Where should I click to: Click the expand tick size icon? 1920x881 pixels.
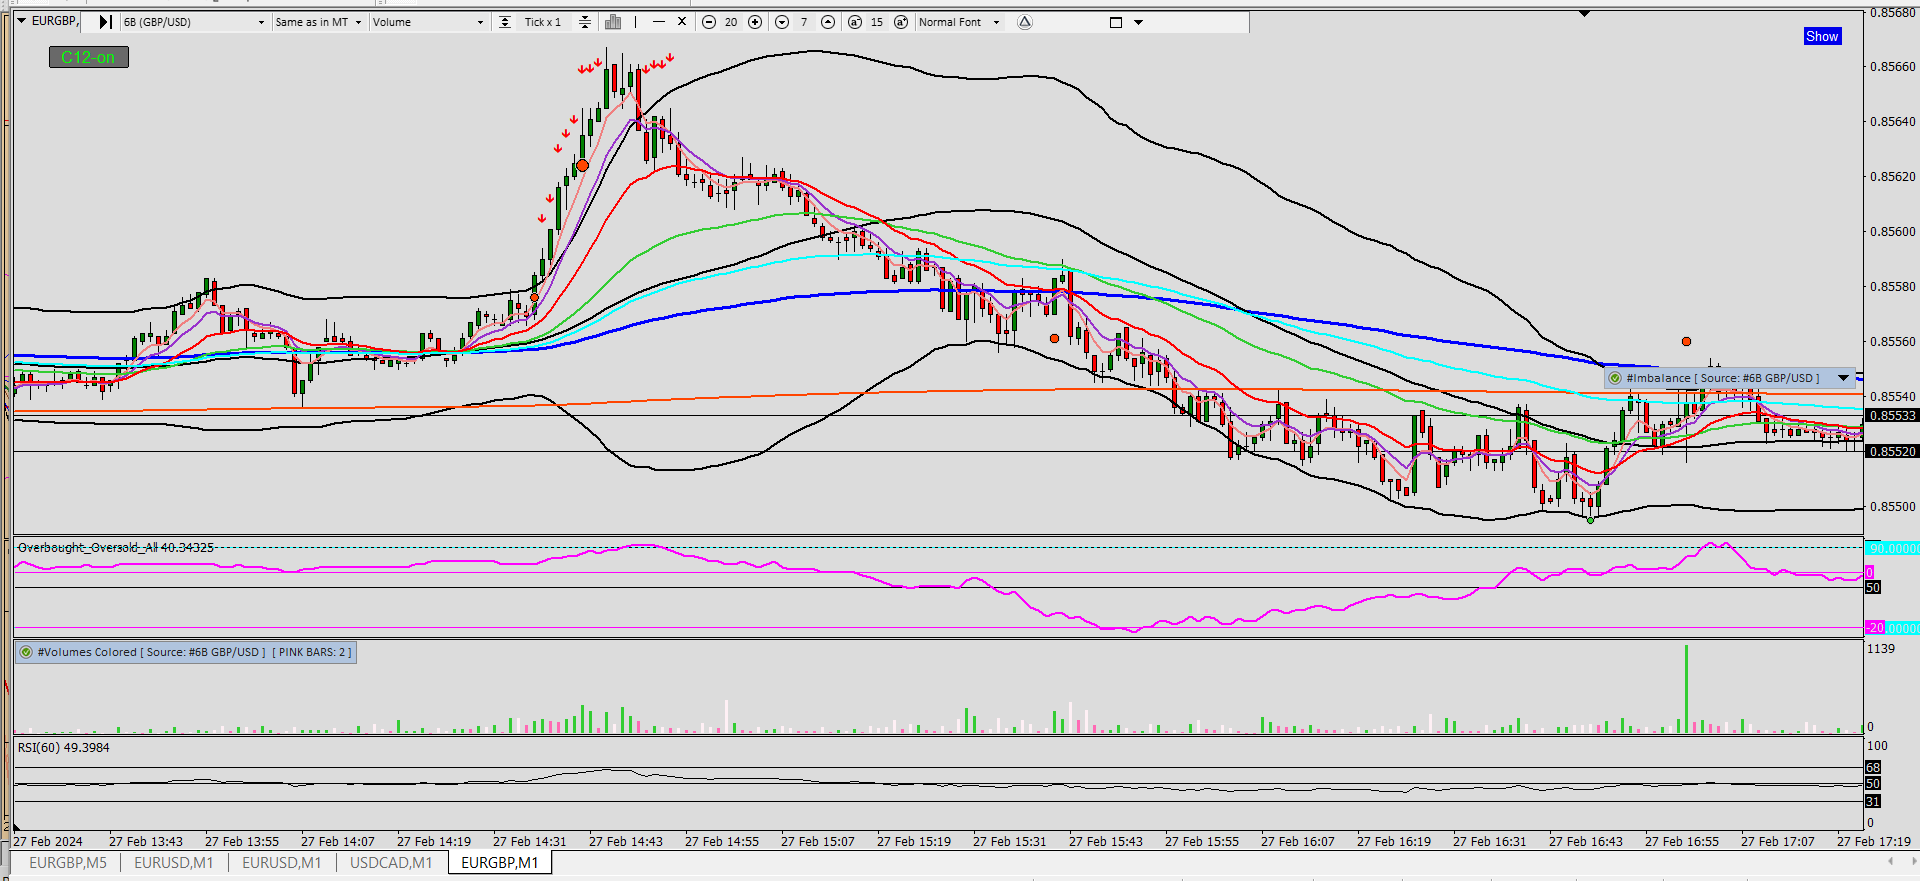tap(505, 22)
